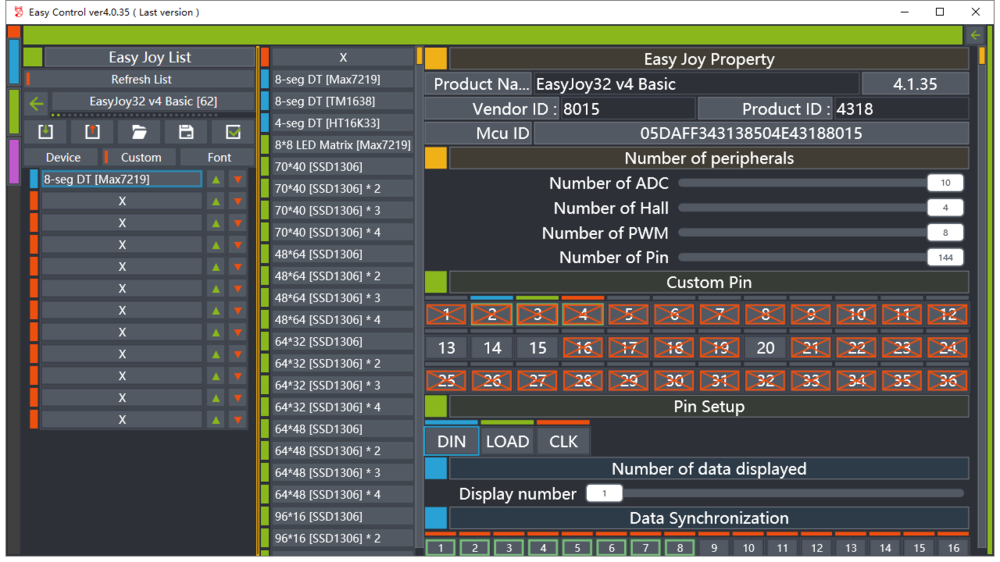This screenshot has width=1000, height=562.
Task: Adjust the Number of ADC slider handle
Action: 945,183
